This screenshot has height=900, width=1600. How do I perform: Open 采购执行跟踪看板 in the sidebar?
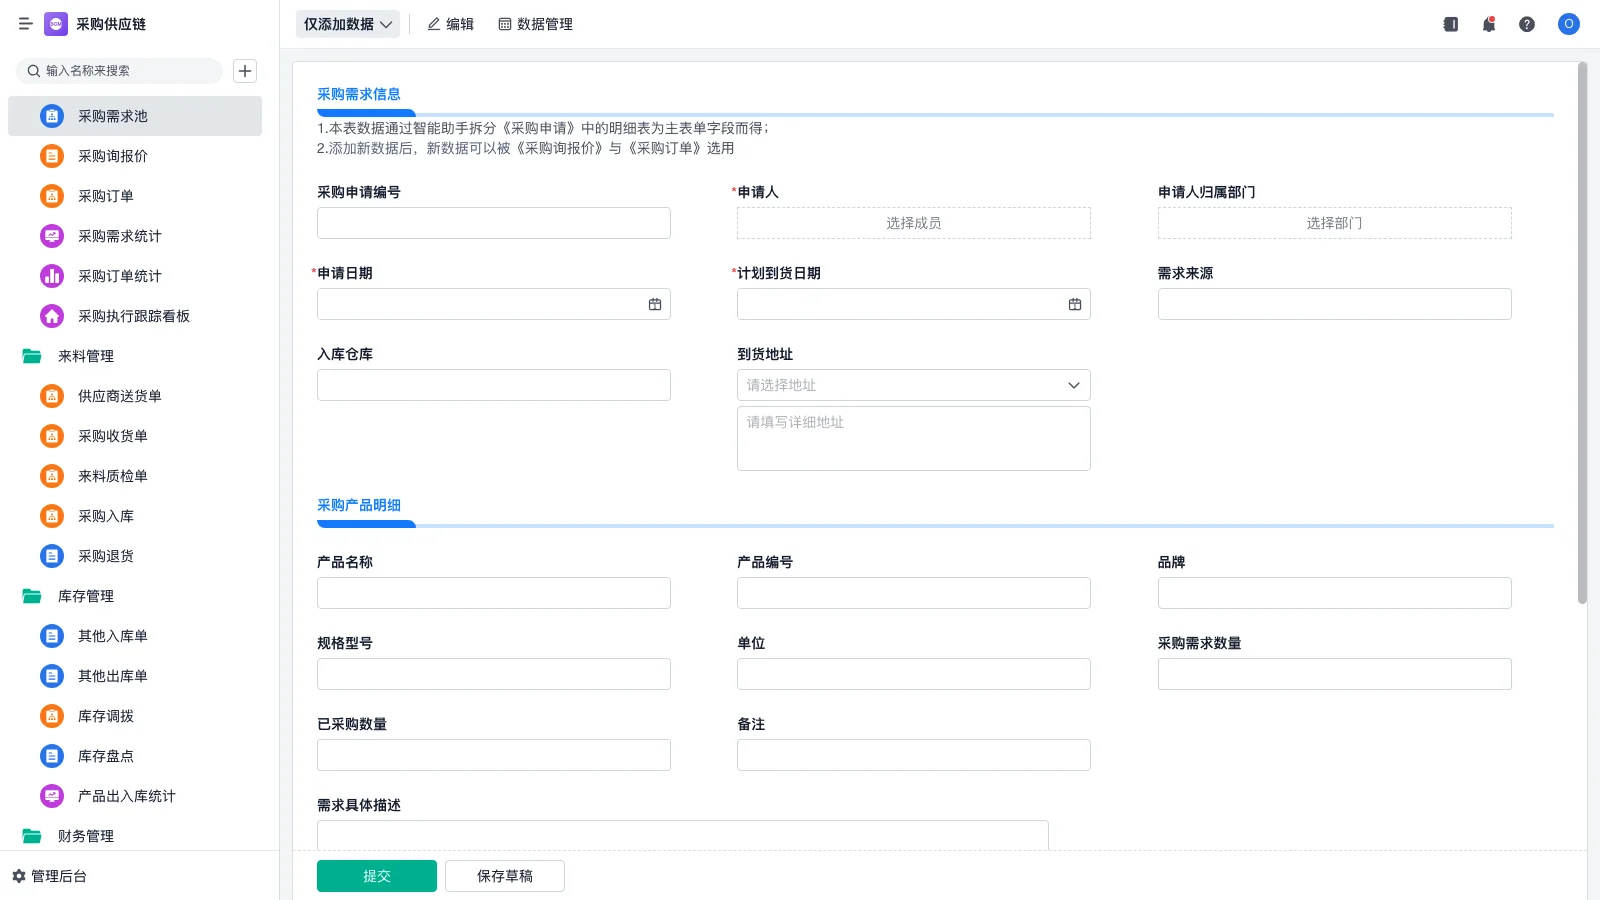(135, 316)
